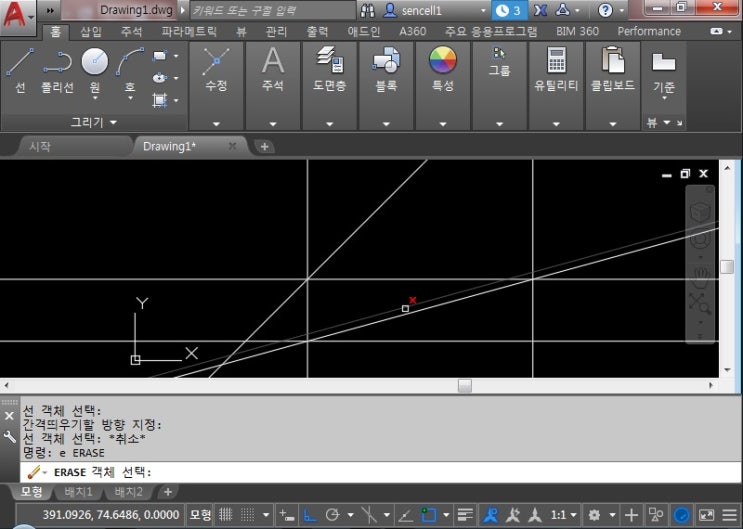This screenshot has height=529, width=743.
Task: Open the Annotation (주석) panel
Action: [273, 85]
